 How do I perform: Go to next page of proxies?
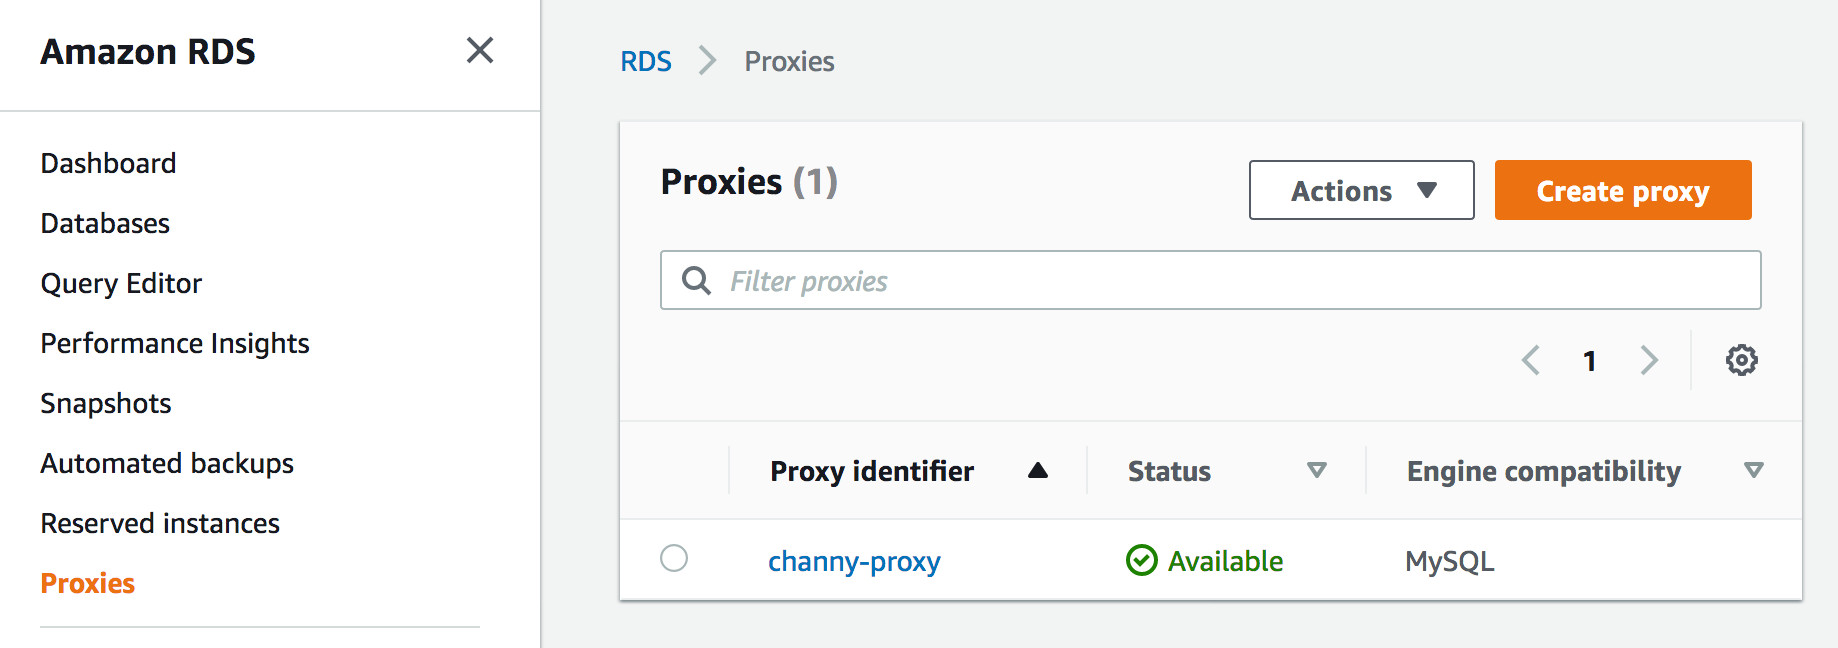click(x=1649, y=360)
